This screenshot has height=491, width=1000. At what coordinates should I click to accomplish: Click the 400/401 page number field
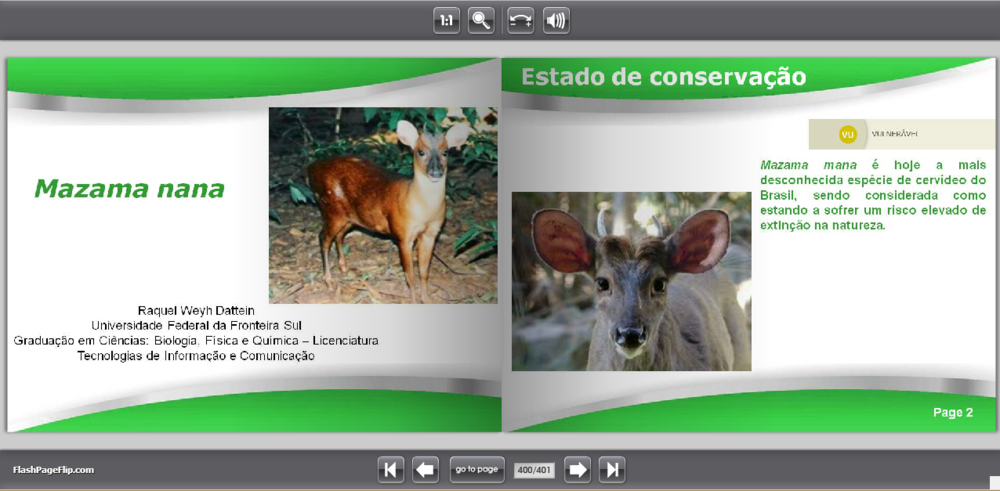tap(534, 469)
